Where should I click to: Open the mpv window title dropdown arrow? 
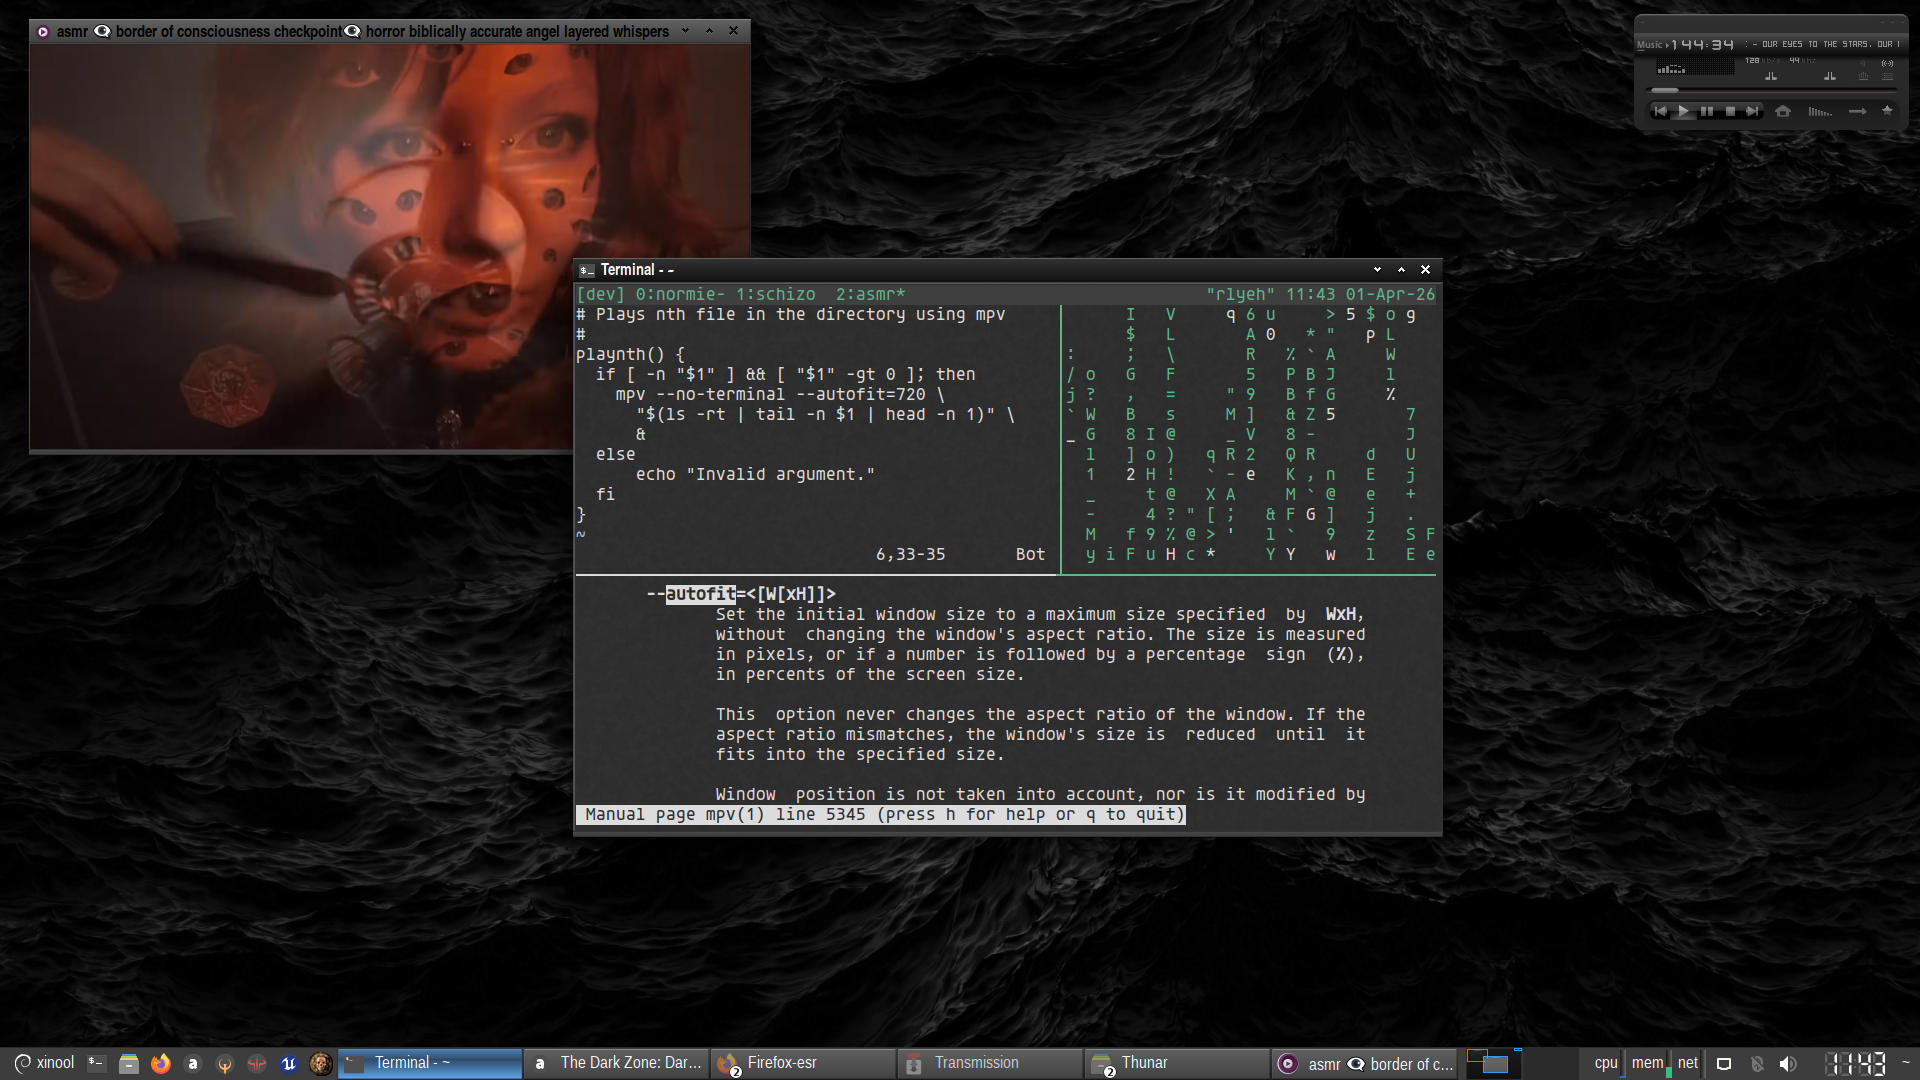coord(685,31)
